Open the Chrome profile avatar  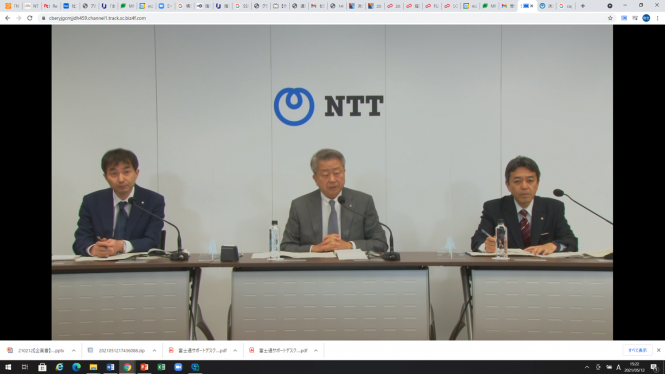pyautogui.click(x=646, y=18)
